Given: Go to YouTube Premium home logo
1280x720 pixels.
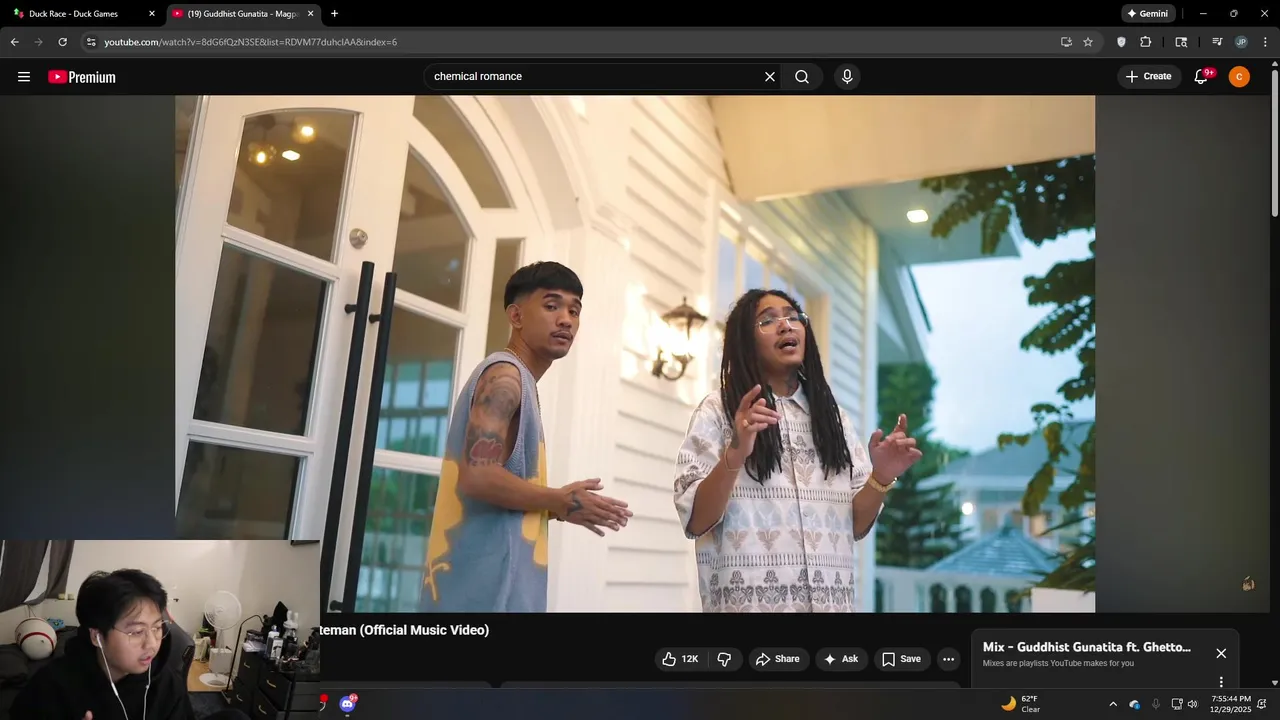Looking at the screenshot, I should pos(82,77).
